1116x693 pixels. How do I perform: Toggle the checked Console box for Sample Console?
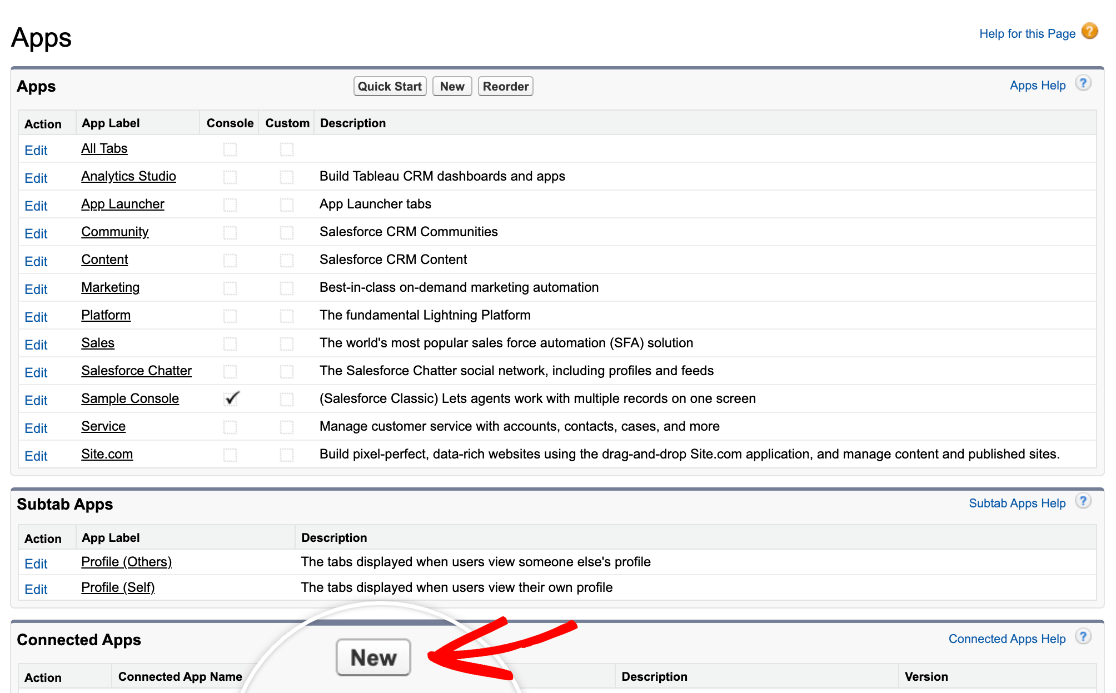click(x=231, y=398)
